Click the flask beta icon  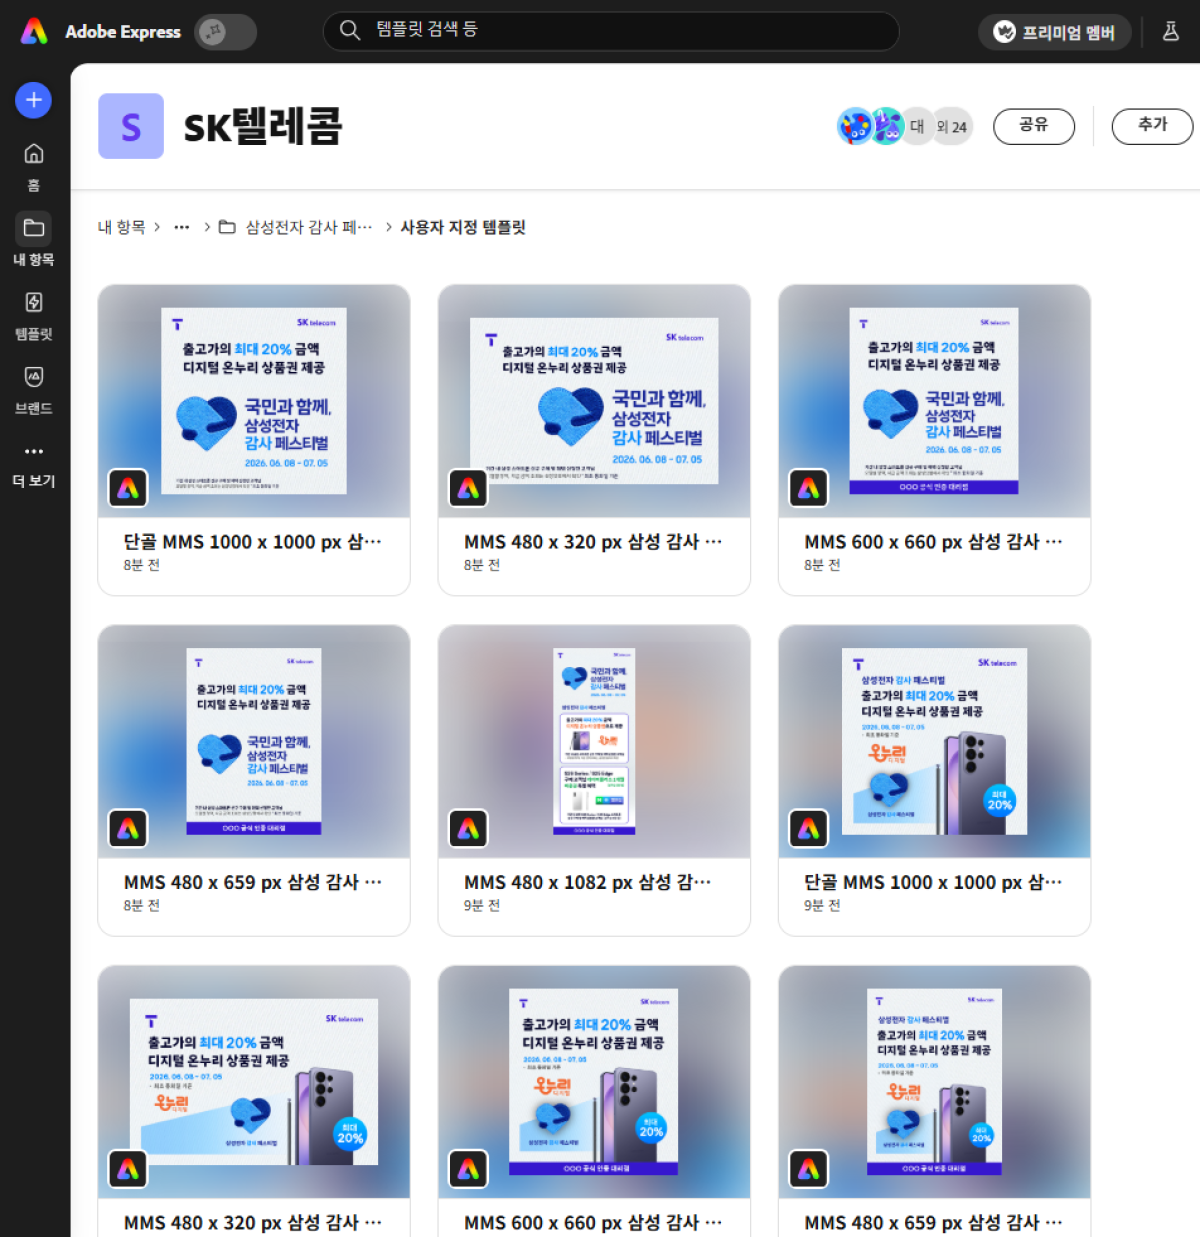pos(1170,32)
